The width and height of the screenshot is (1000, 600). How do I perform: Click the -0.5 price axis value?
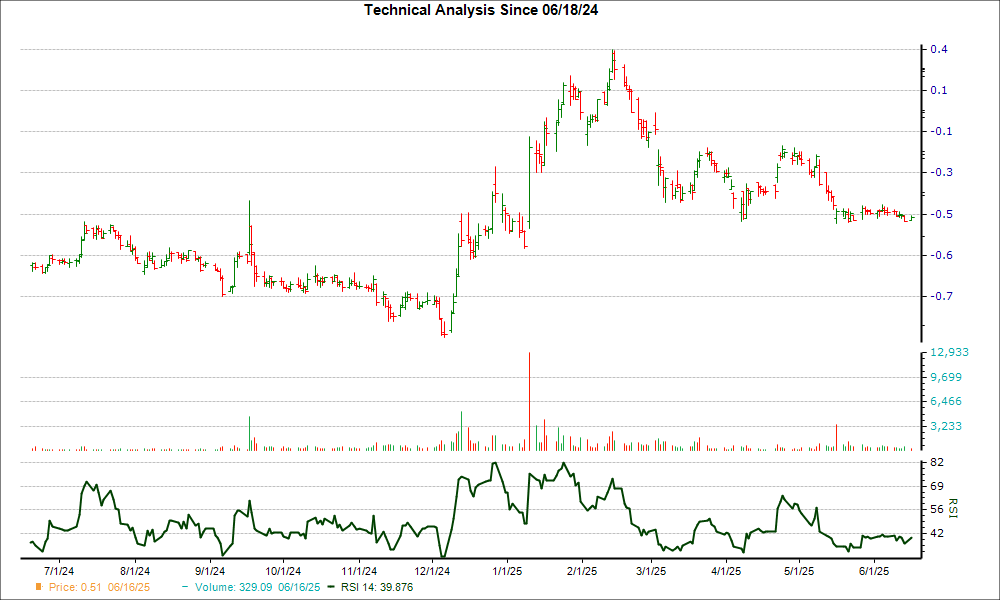coord(939,214)
